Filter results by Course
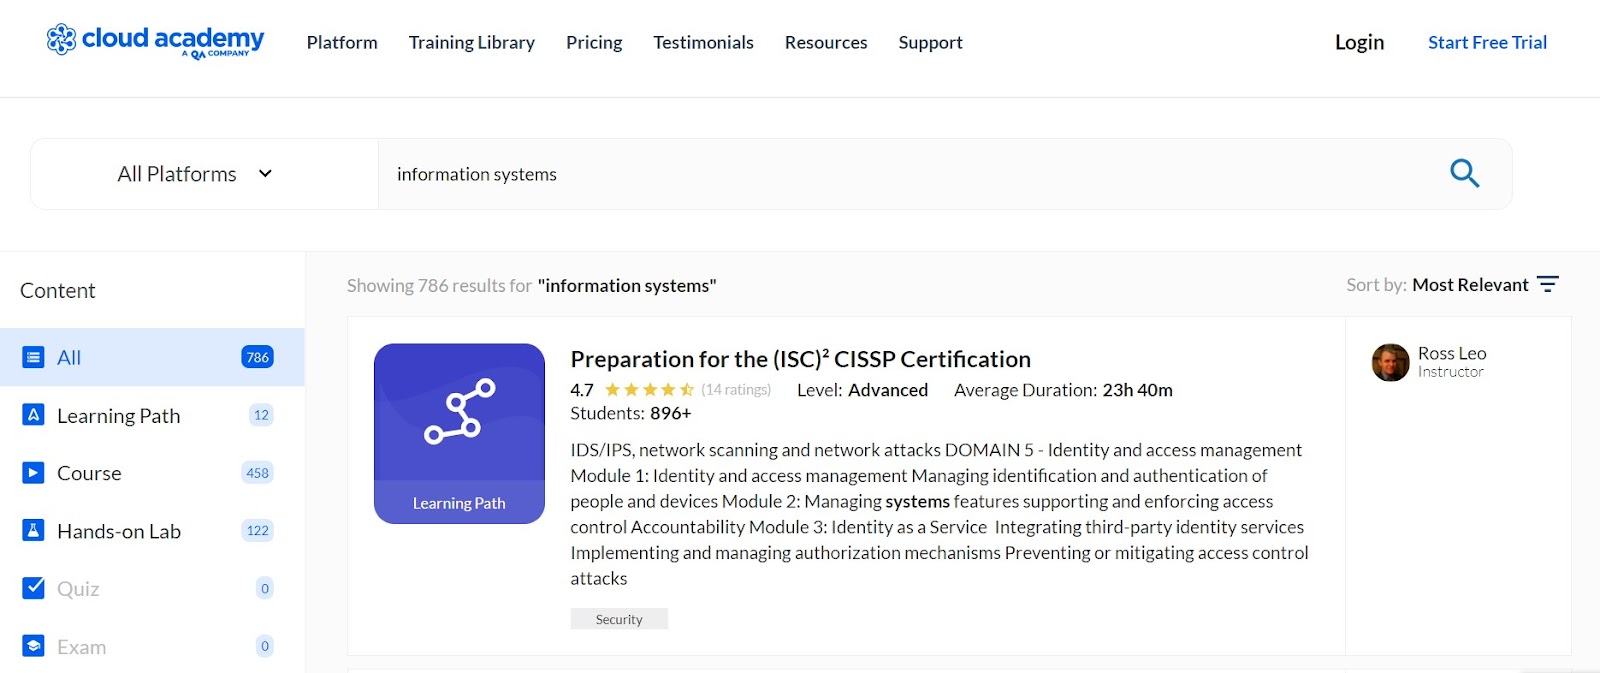 pos(152,473)
